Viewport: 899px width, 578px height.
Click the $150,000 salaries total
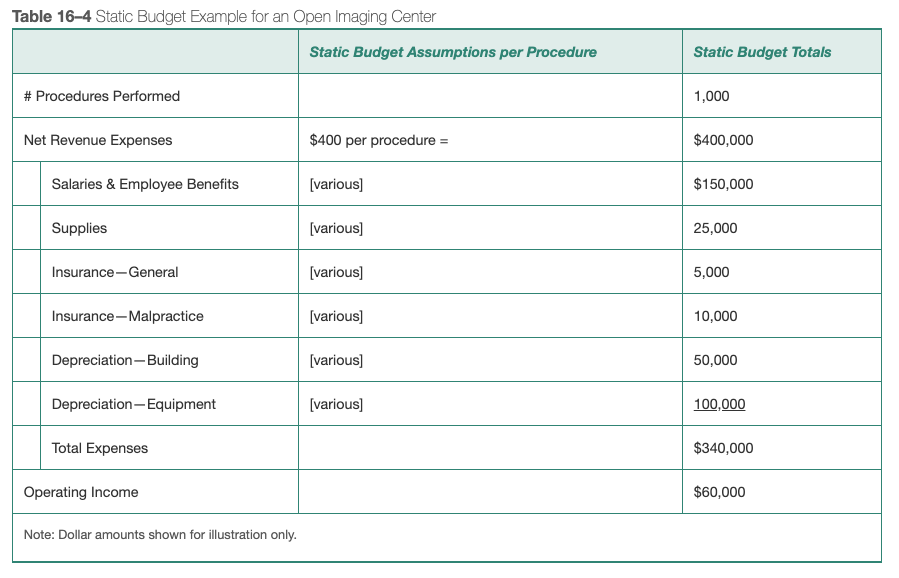point(724,184)
